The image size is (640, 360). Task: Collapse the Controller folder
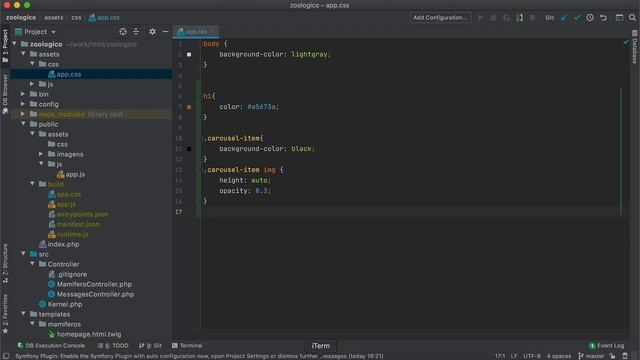(33, 264)
